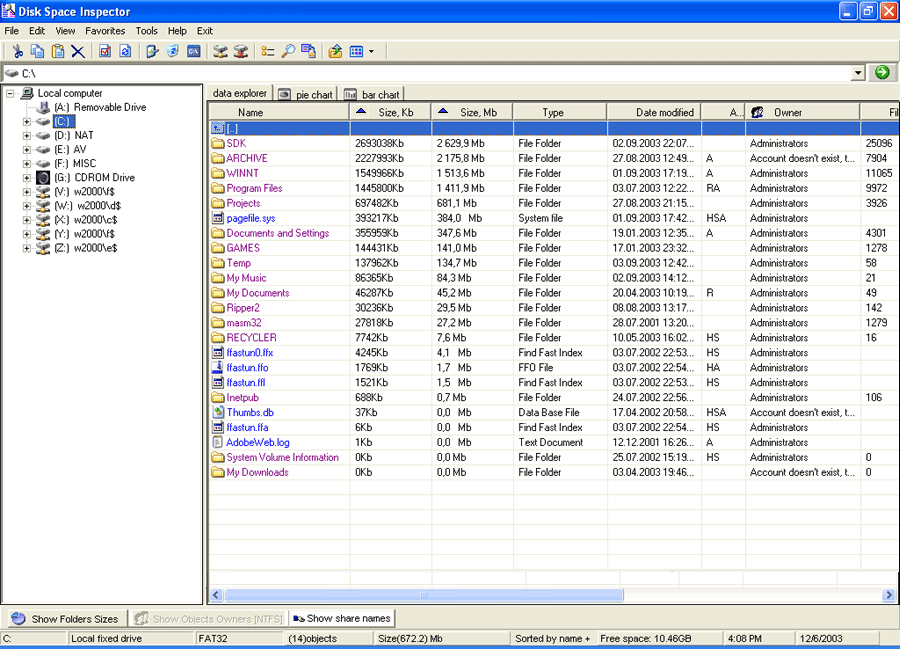900x649 pixels.
Task: Select the Program Files folder name
Action: [254, 188]
